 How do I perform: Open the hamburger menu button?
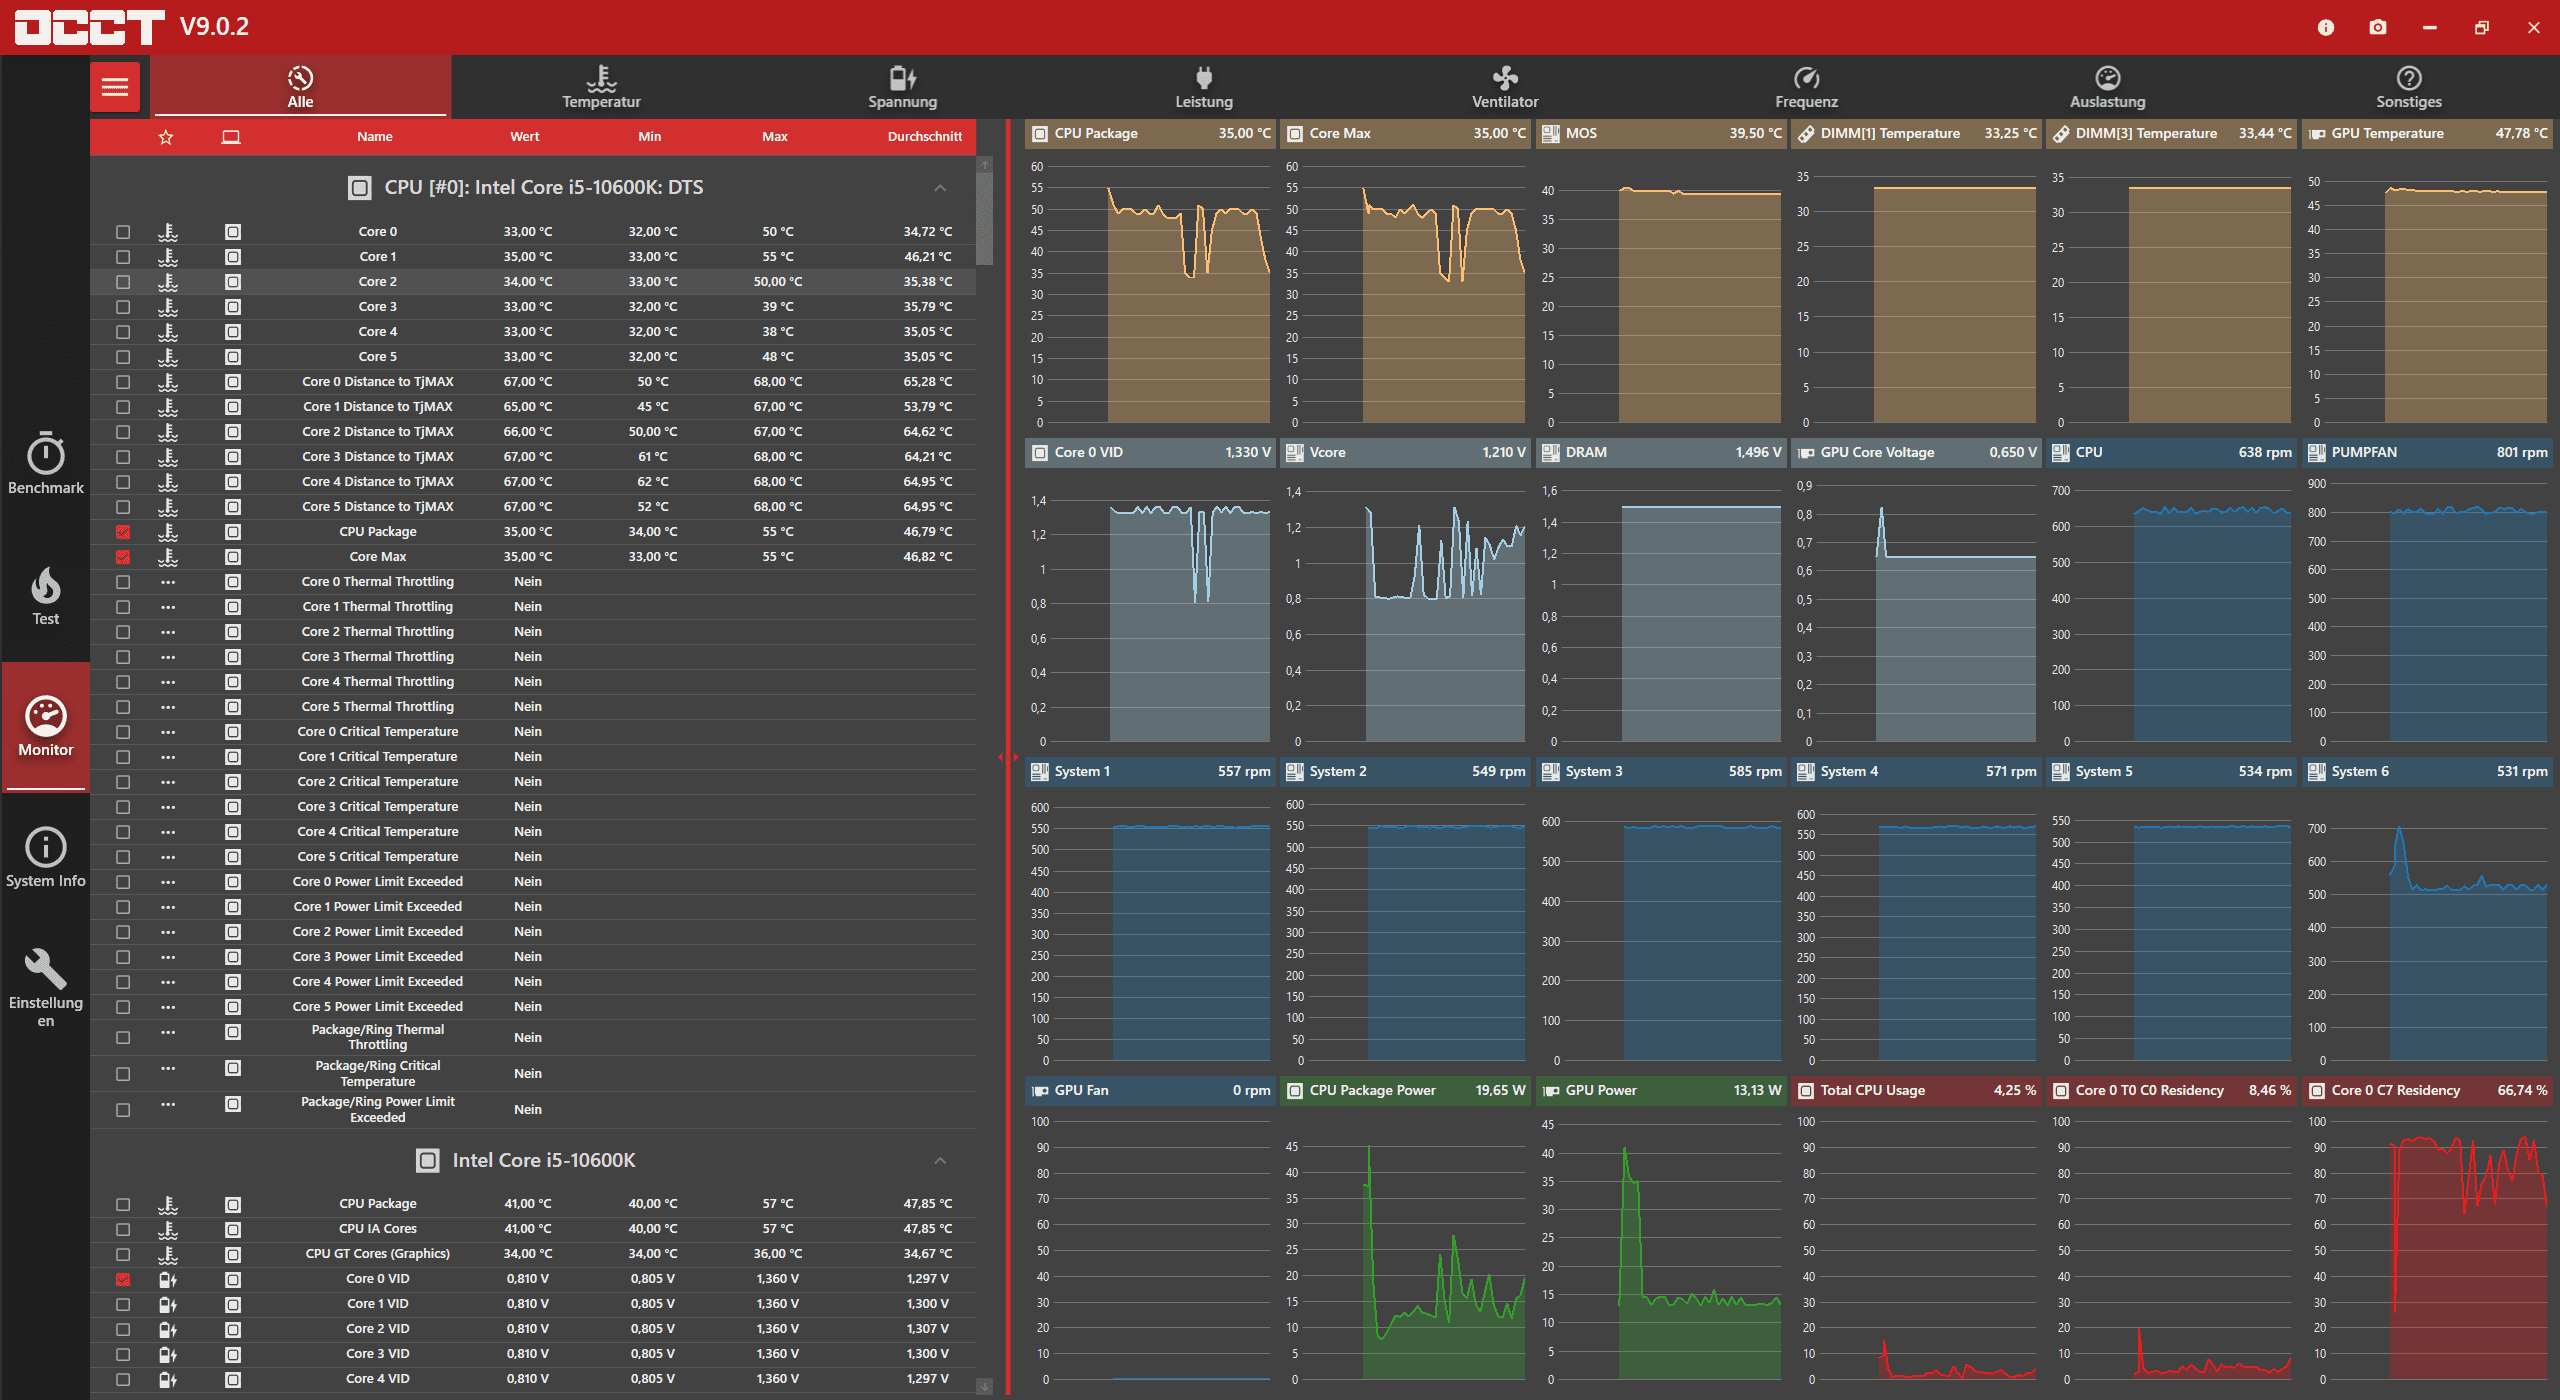point(115,88)
